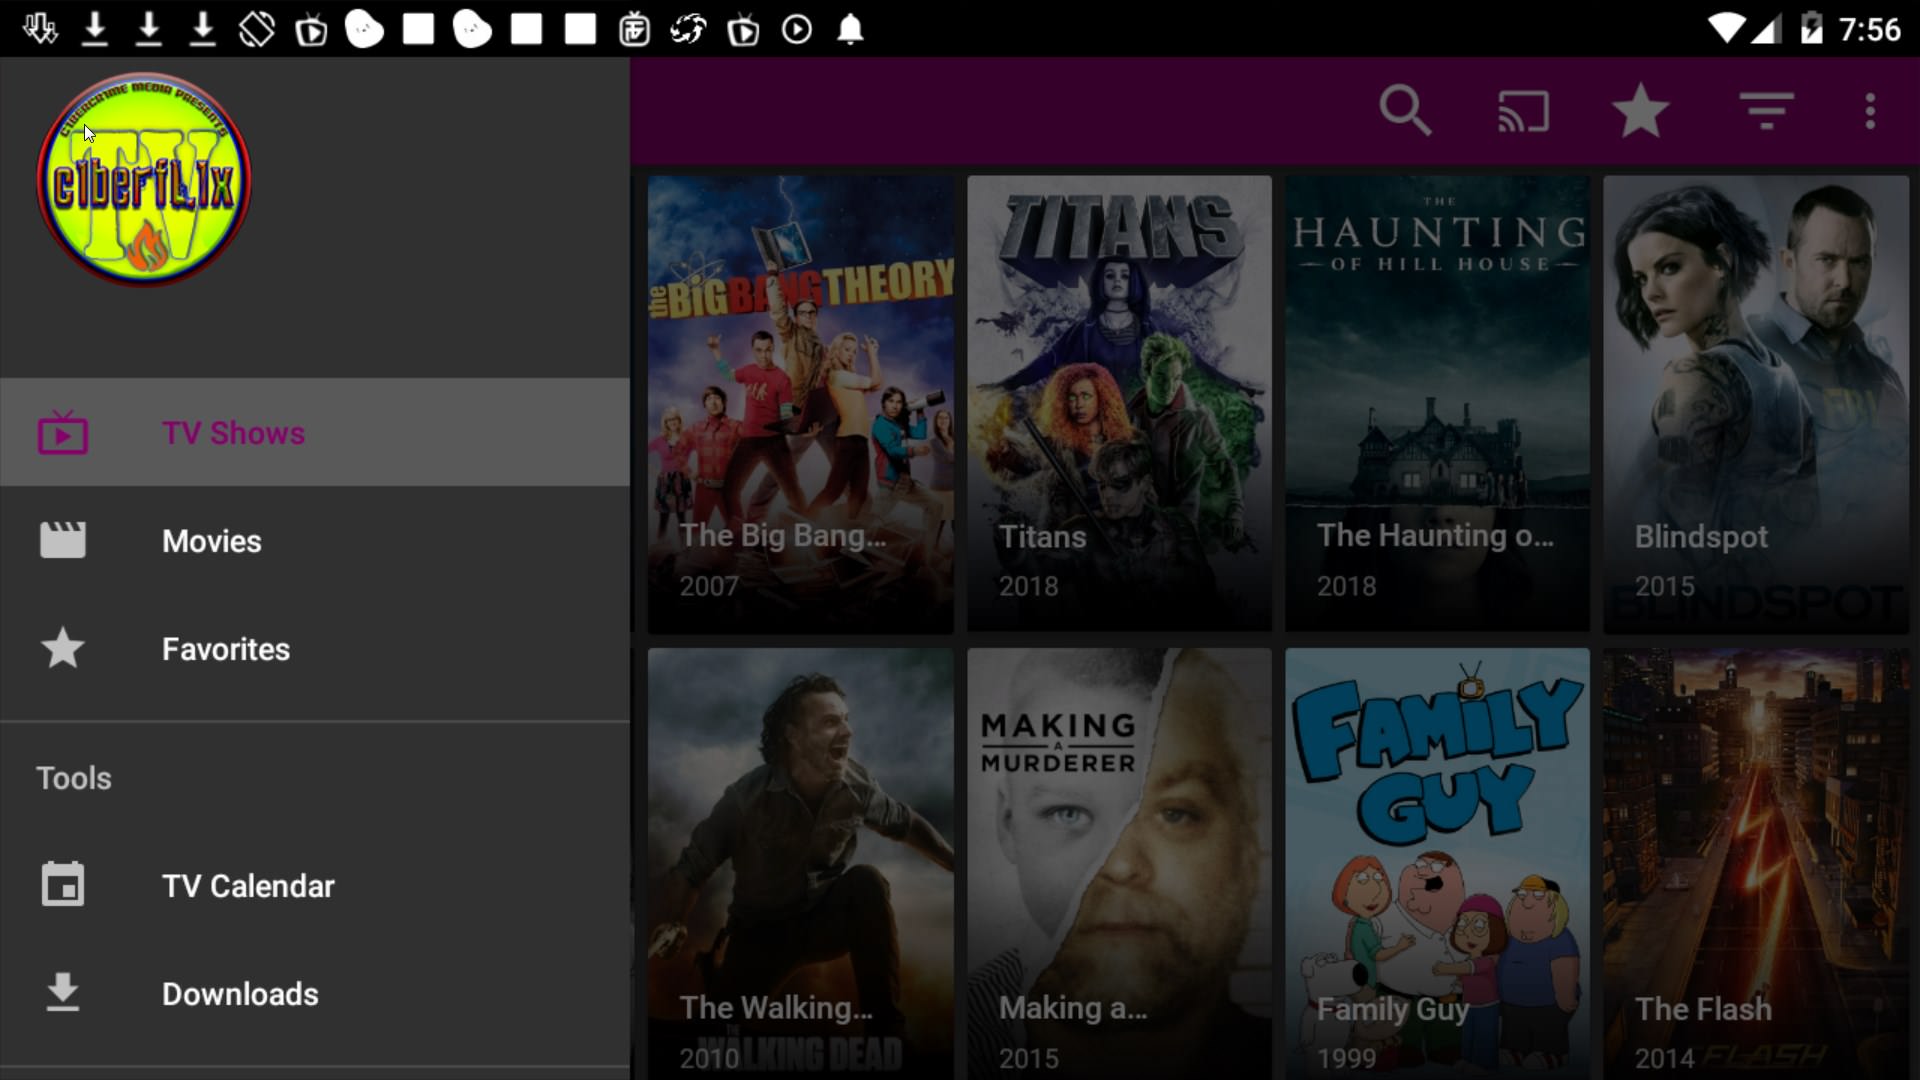The height and width of the screenshot is (1080, 1920).
Task: Open The Big Bang Theory poster
Action: [x=801, y=404]
